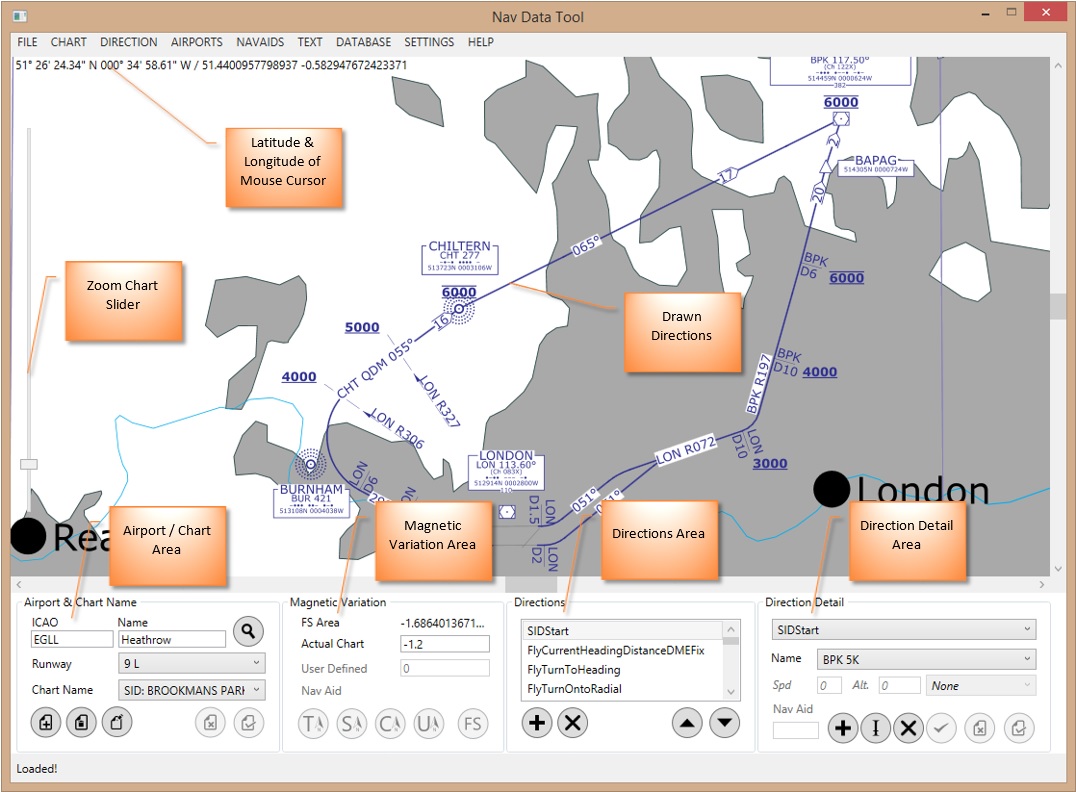Open the TEXT menu
Image resolution: width=1076 pixels, height=792 pixels.
tap(309, 42)
